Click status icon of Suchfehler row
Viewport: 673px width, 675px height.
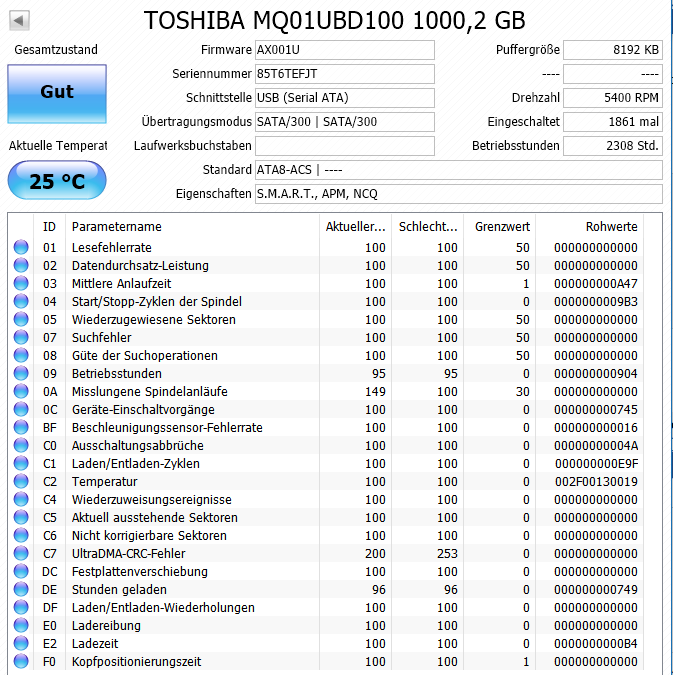[x=21, y=338]
